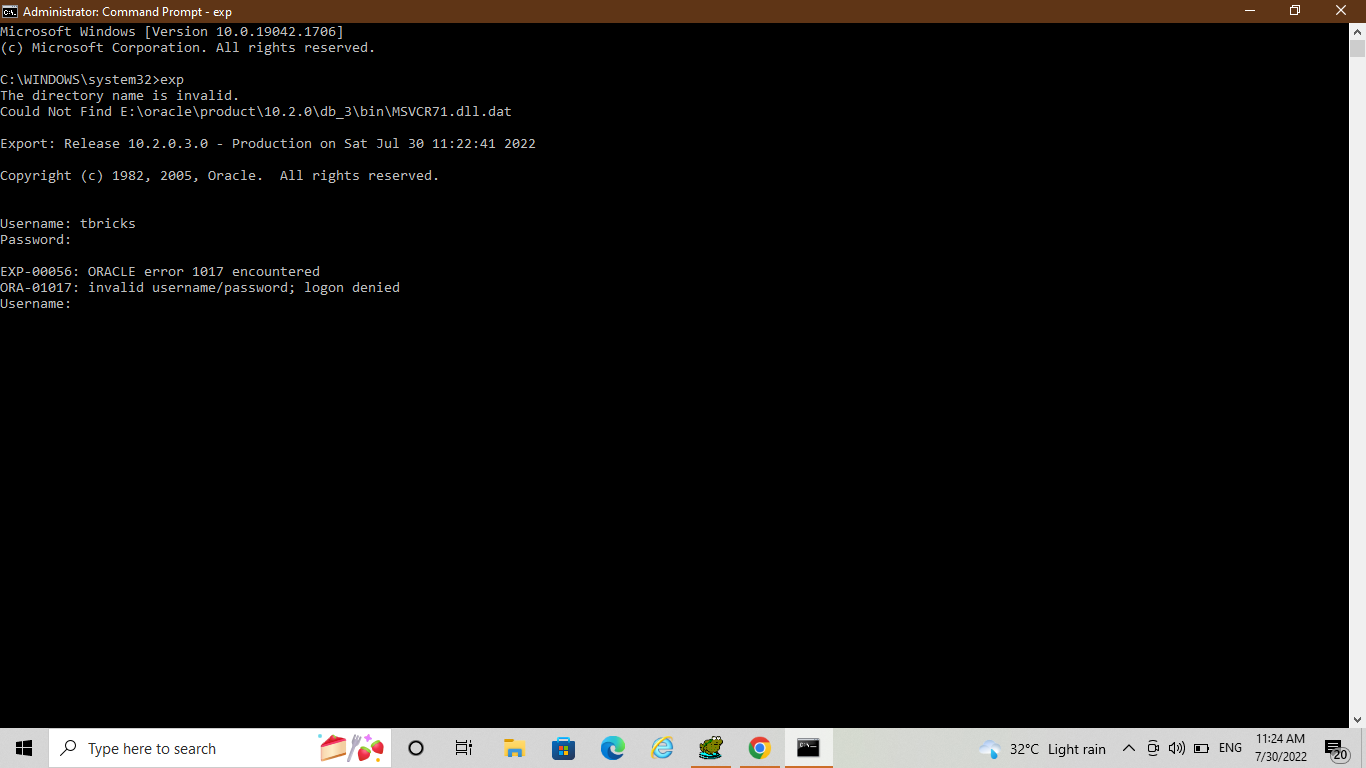Close the Command Prompt window
Viewport: 1366px width, 768px height.
click(1342, 11)
